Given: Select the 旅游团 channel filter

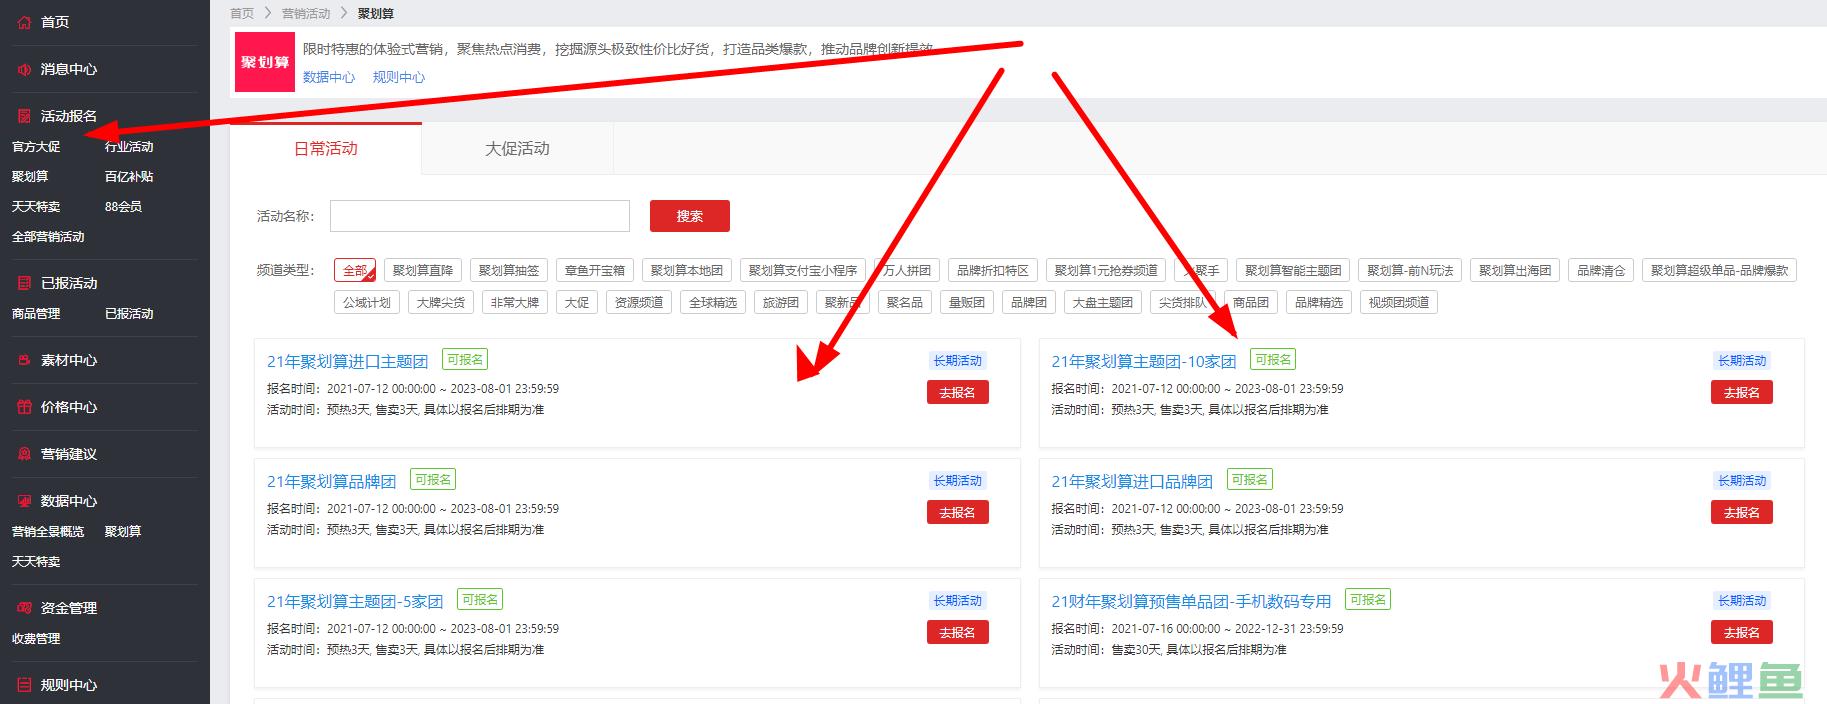Looking at the screenshot, I should pos(781,302).
